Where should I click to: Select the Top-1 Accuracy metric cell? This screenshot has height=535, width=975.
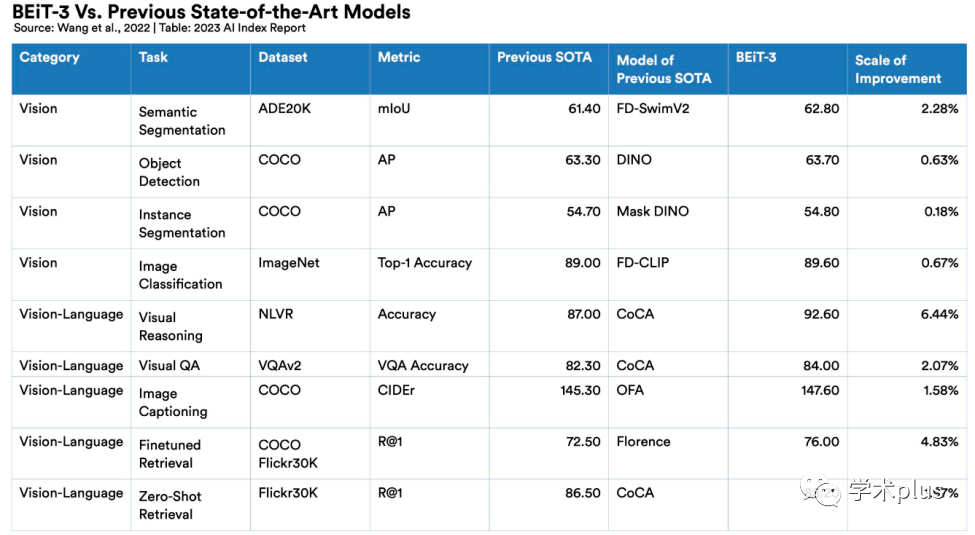[424, 263]
